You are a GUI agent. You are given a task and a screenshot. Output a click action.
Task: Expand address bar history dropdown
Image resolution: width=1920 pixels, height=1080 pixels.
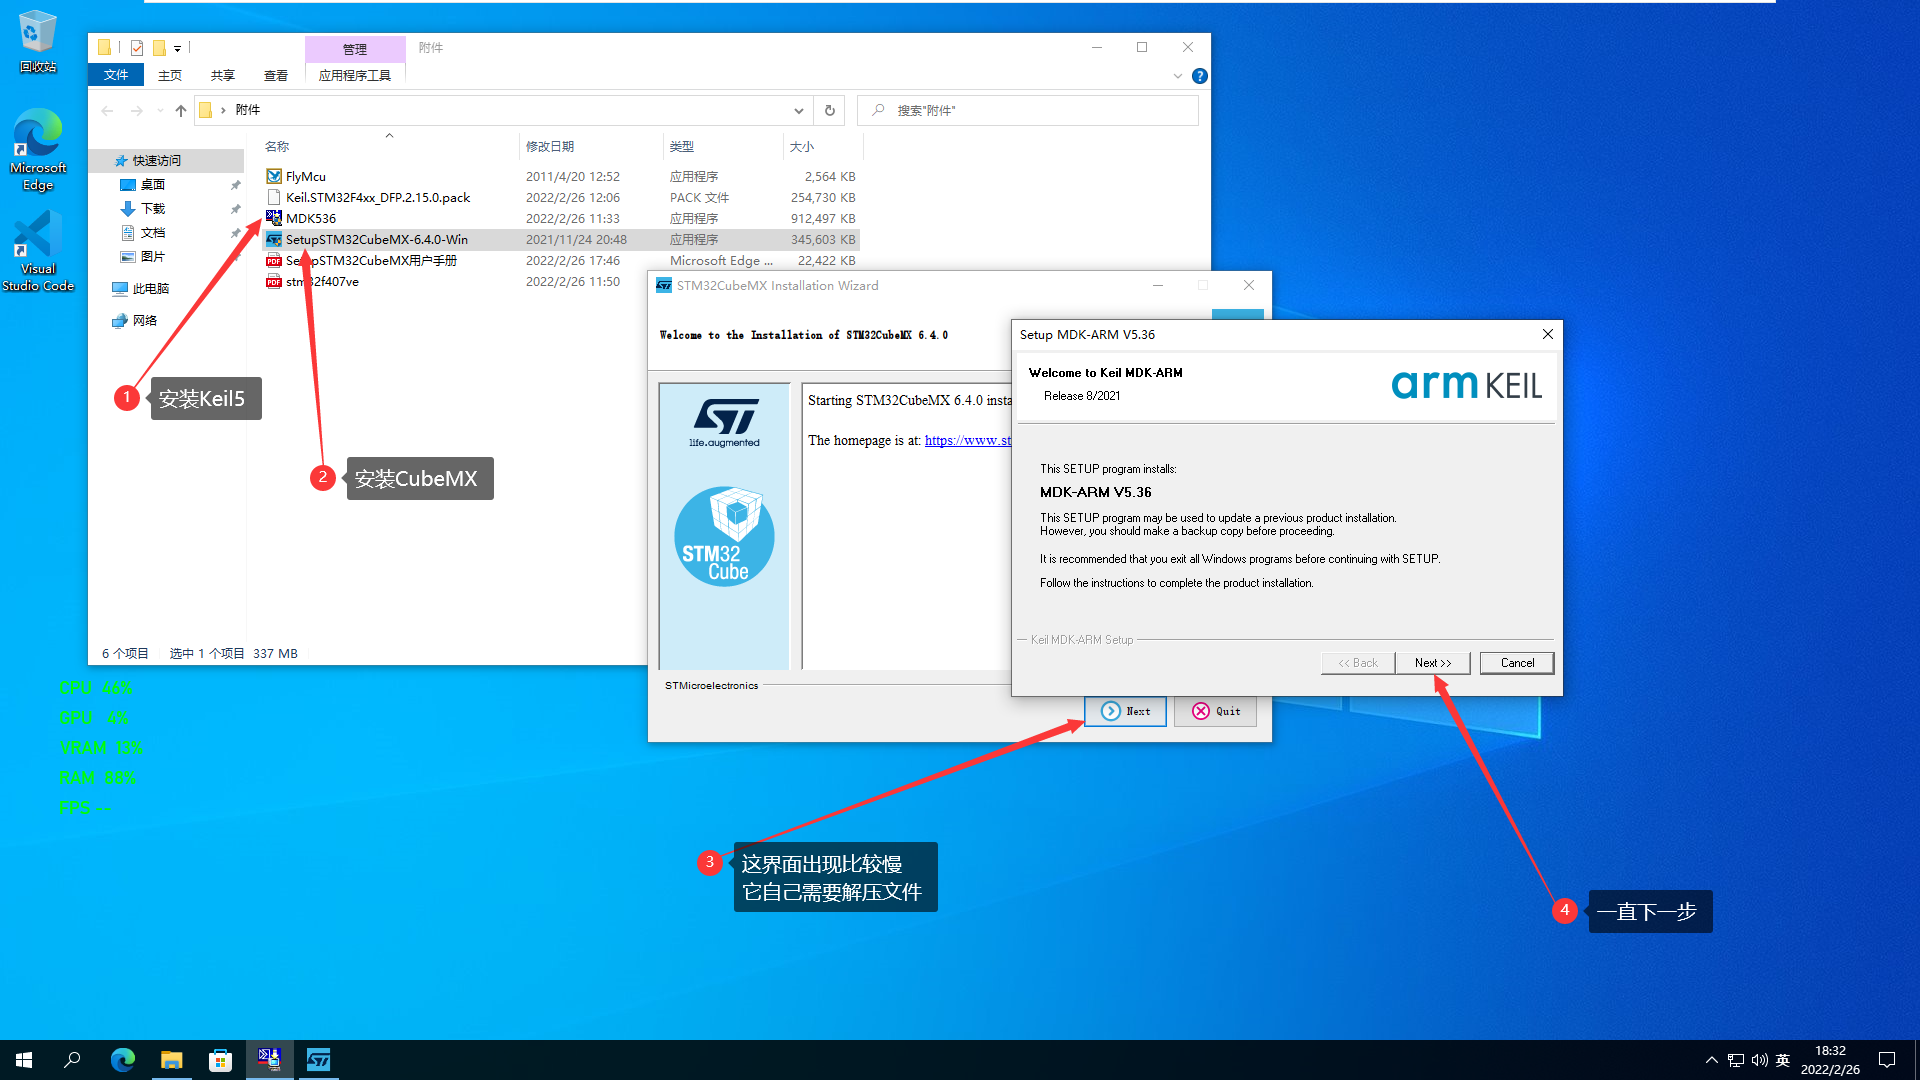pyautogui.click(x=798, y=110)
